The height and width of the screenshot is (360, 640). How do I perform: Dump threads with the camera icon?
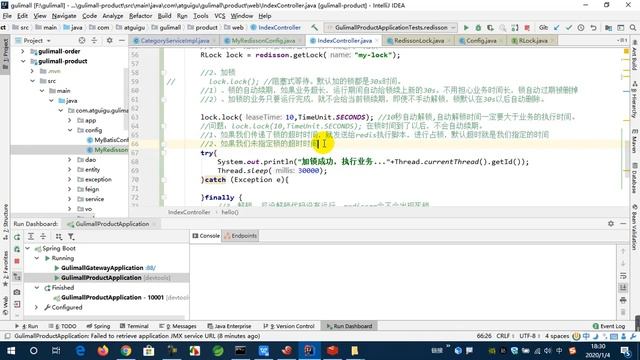[x=17, y=292]
